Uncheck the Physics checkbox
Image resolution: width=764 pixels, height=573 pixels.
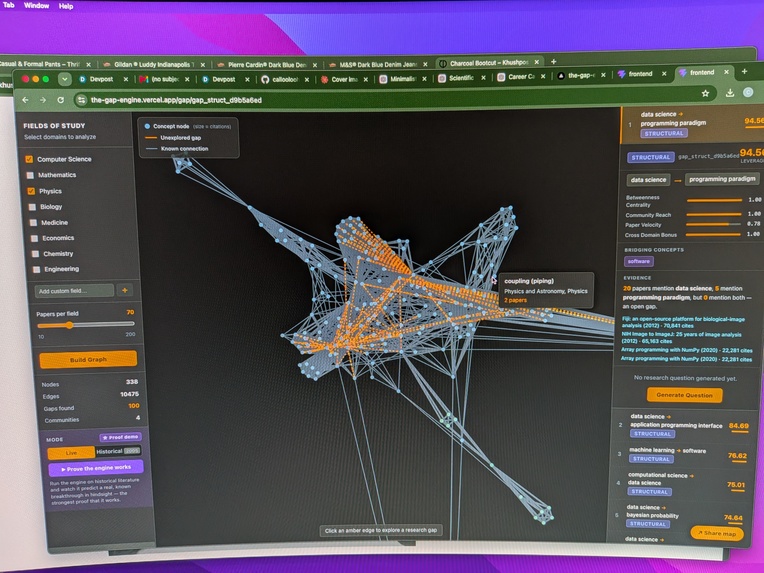31,191
